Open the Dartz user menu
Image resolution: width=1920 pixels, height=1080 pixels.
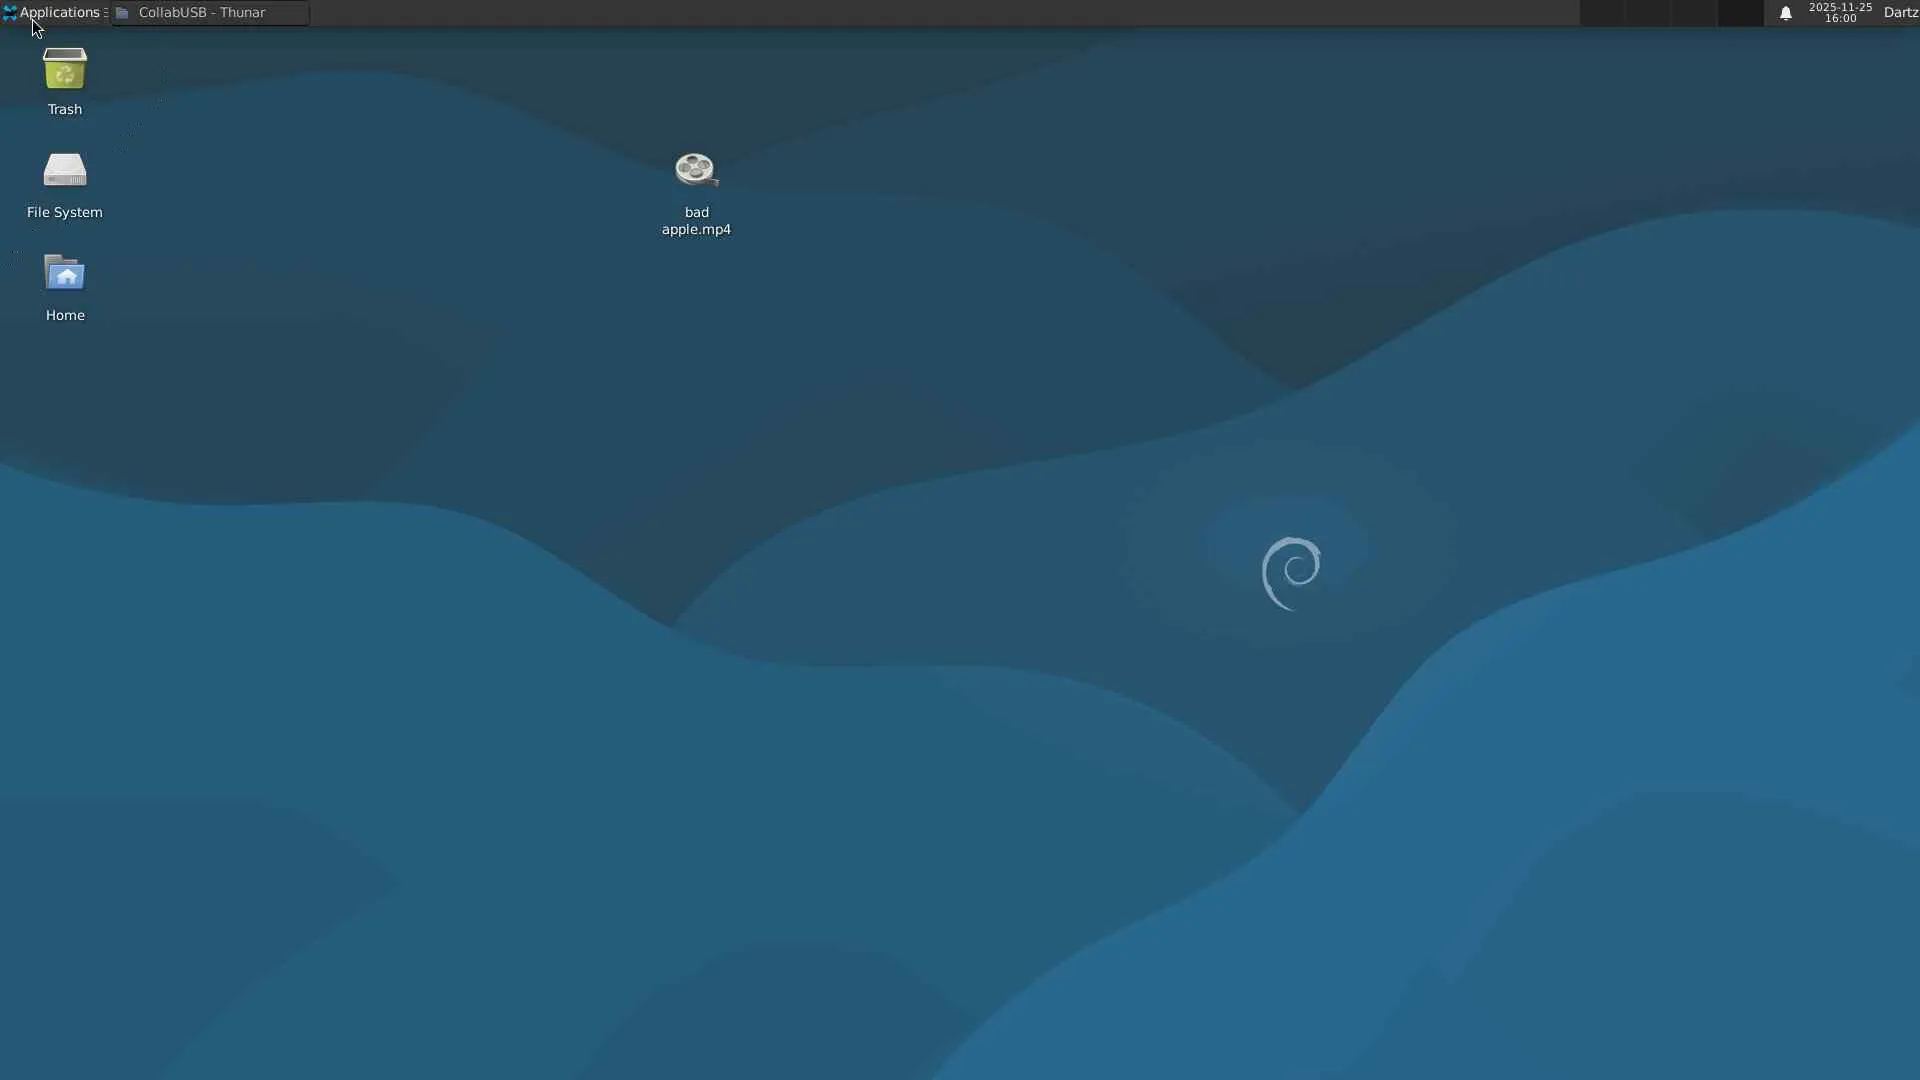(1900, 13)
